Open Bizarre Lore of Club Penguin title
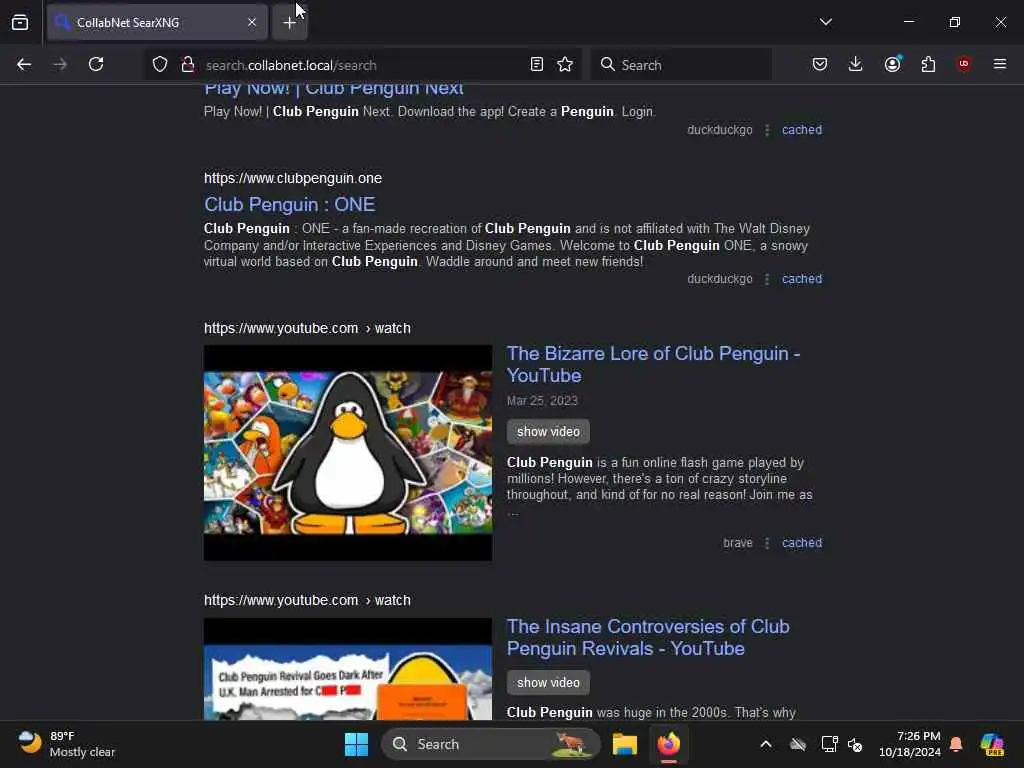The width and height of the screenshot is (1024, 768). click(653, 364)
